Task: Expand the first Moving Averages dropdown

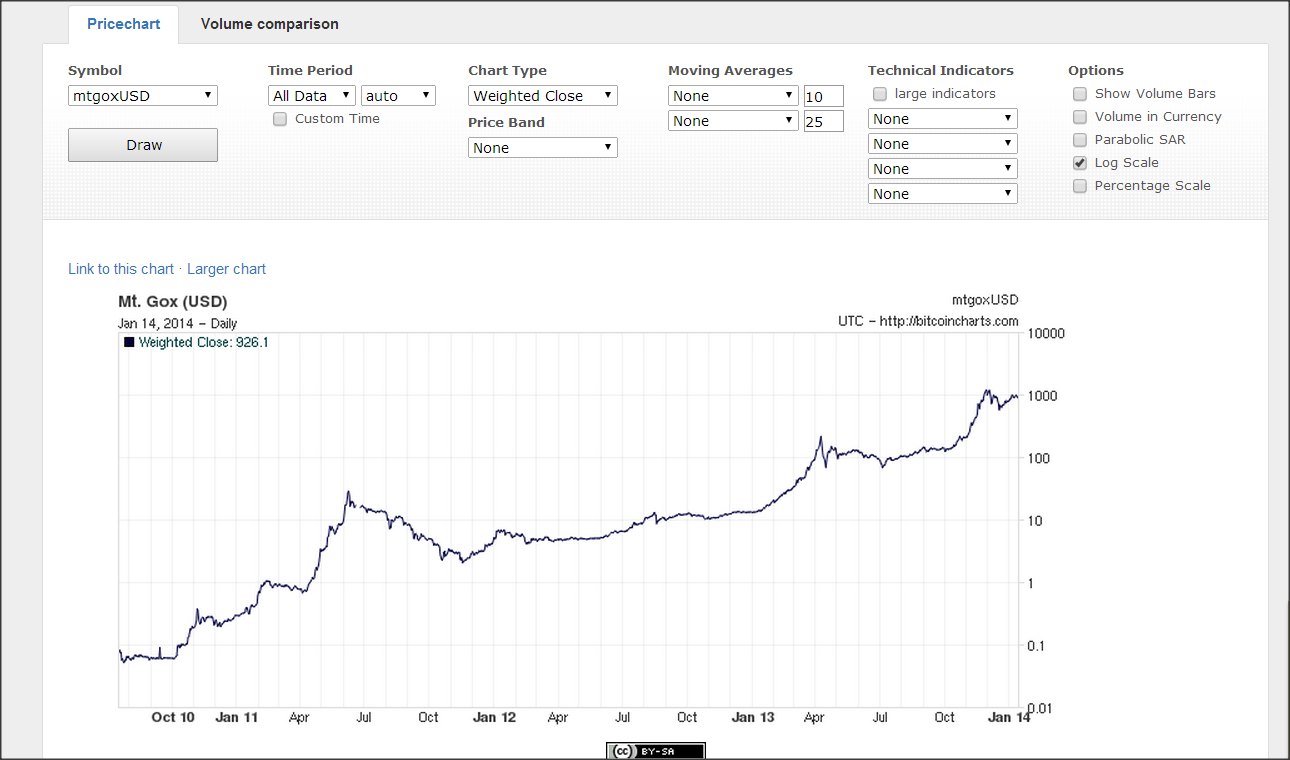Action: (733, 96)
